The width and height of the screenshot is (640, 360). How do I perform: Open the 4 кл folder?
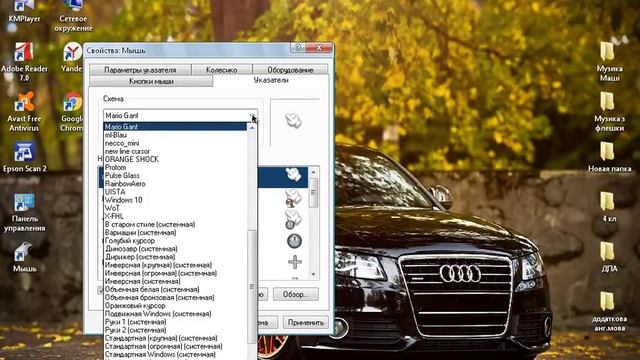[609, 207]
